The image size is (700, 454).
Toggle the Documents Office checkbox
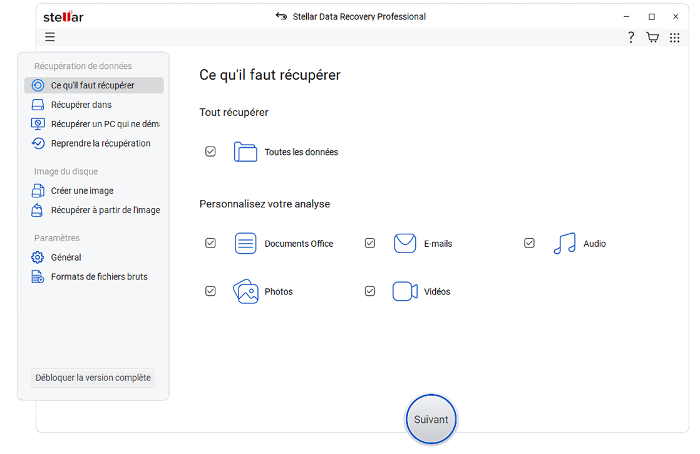click(210, 243)
